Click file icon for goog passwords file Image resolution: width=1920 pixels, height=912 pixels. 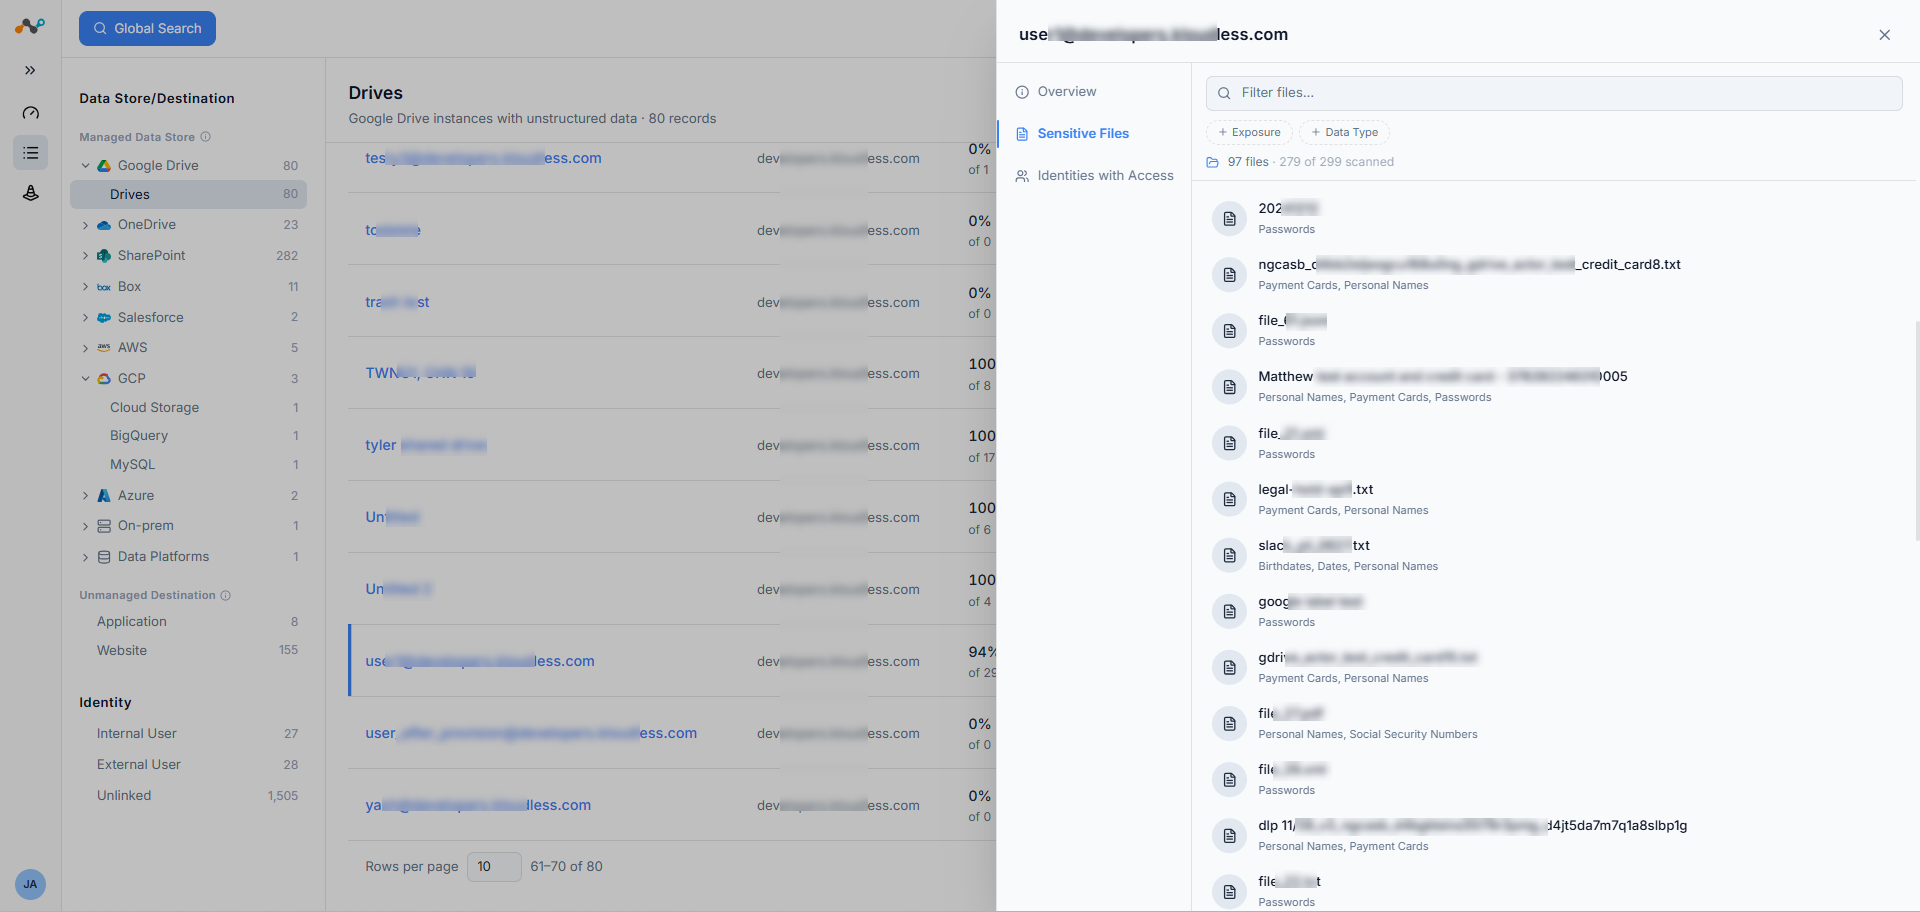1229,611
